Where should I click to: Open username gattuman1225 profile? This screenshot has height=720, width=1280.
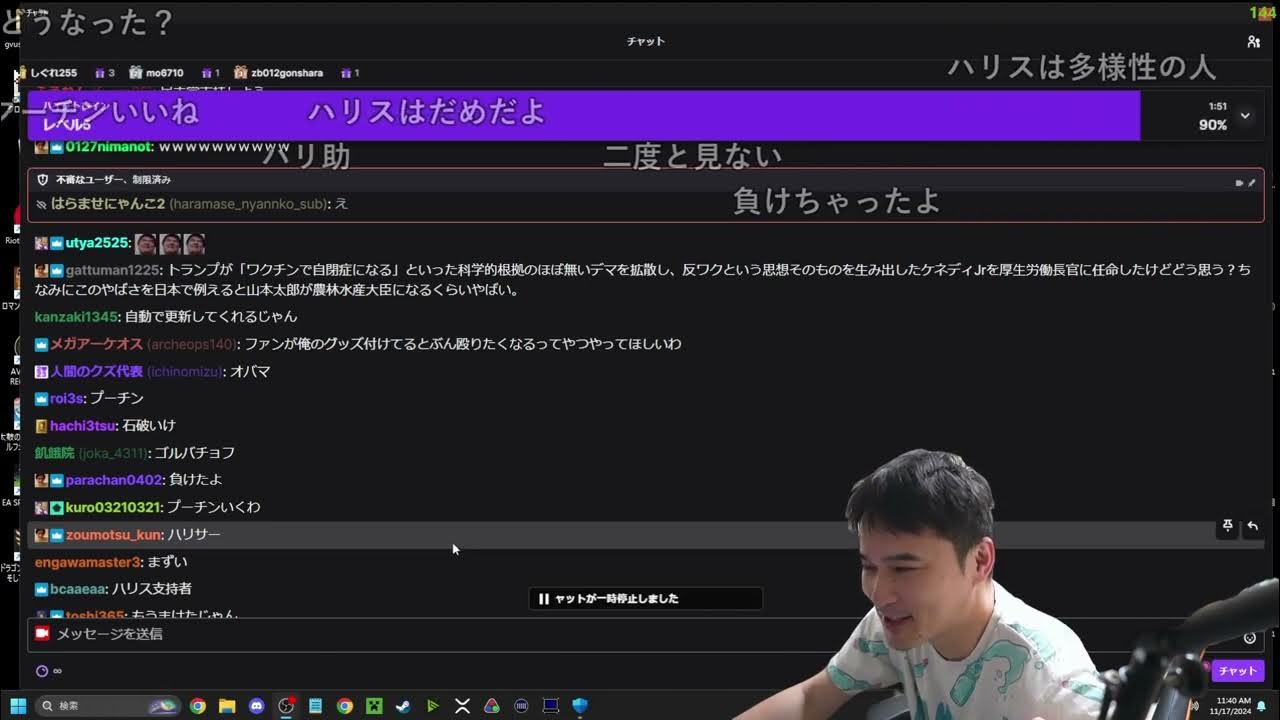coord(112,270)
